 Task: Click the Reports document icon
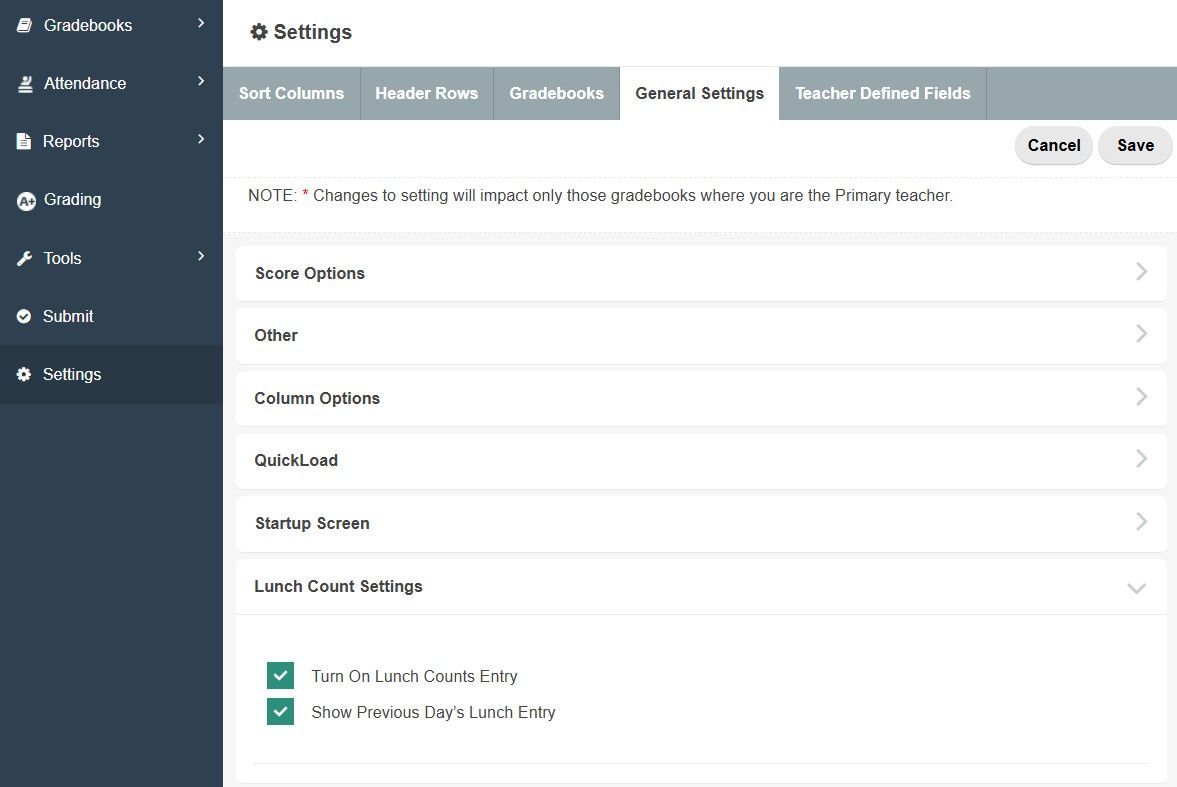(24, 141)
